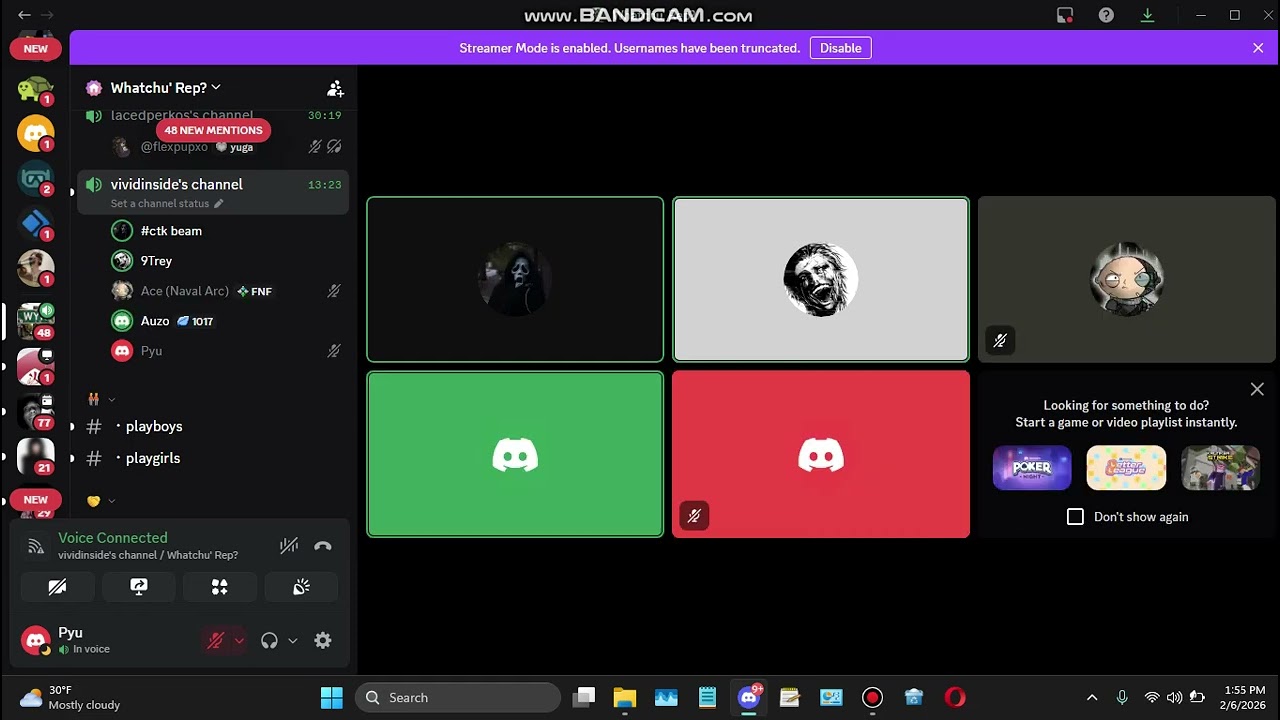Jump to 48 new mentions

click(213, 130)
